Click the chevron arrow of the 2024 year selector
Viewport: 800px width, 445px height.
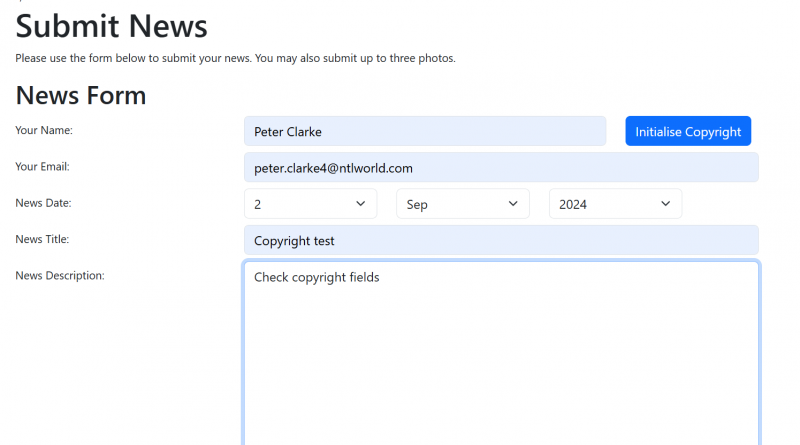[665, 204]
